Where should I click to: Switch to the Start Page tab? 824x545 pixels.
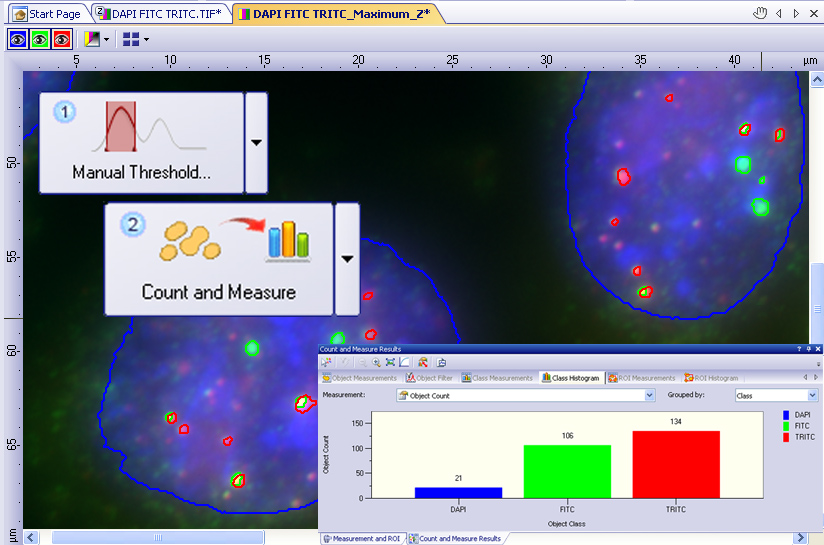click(x=47, y=14)
